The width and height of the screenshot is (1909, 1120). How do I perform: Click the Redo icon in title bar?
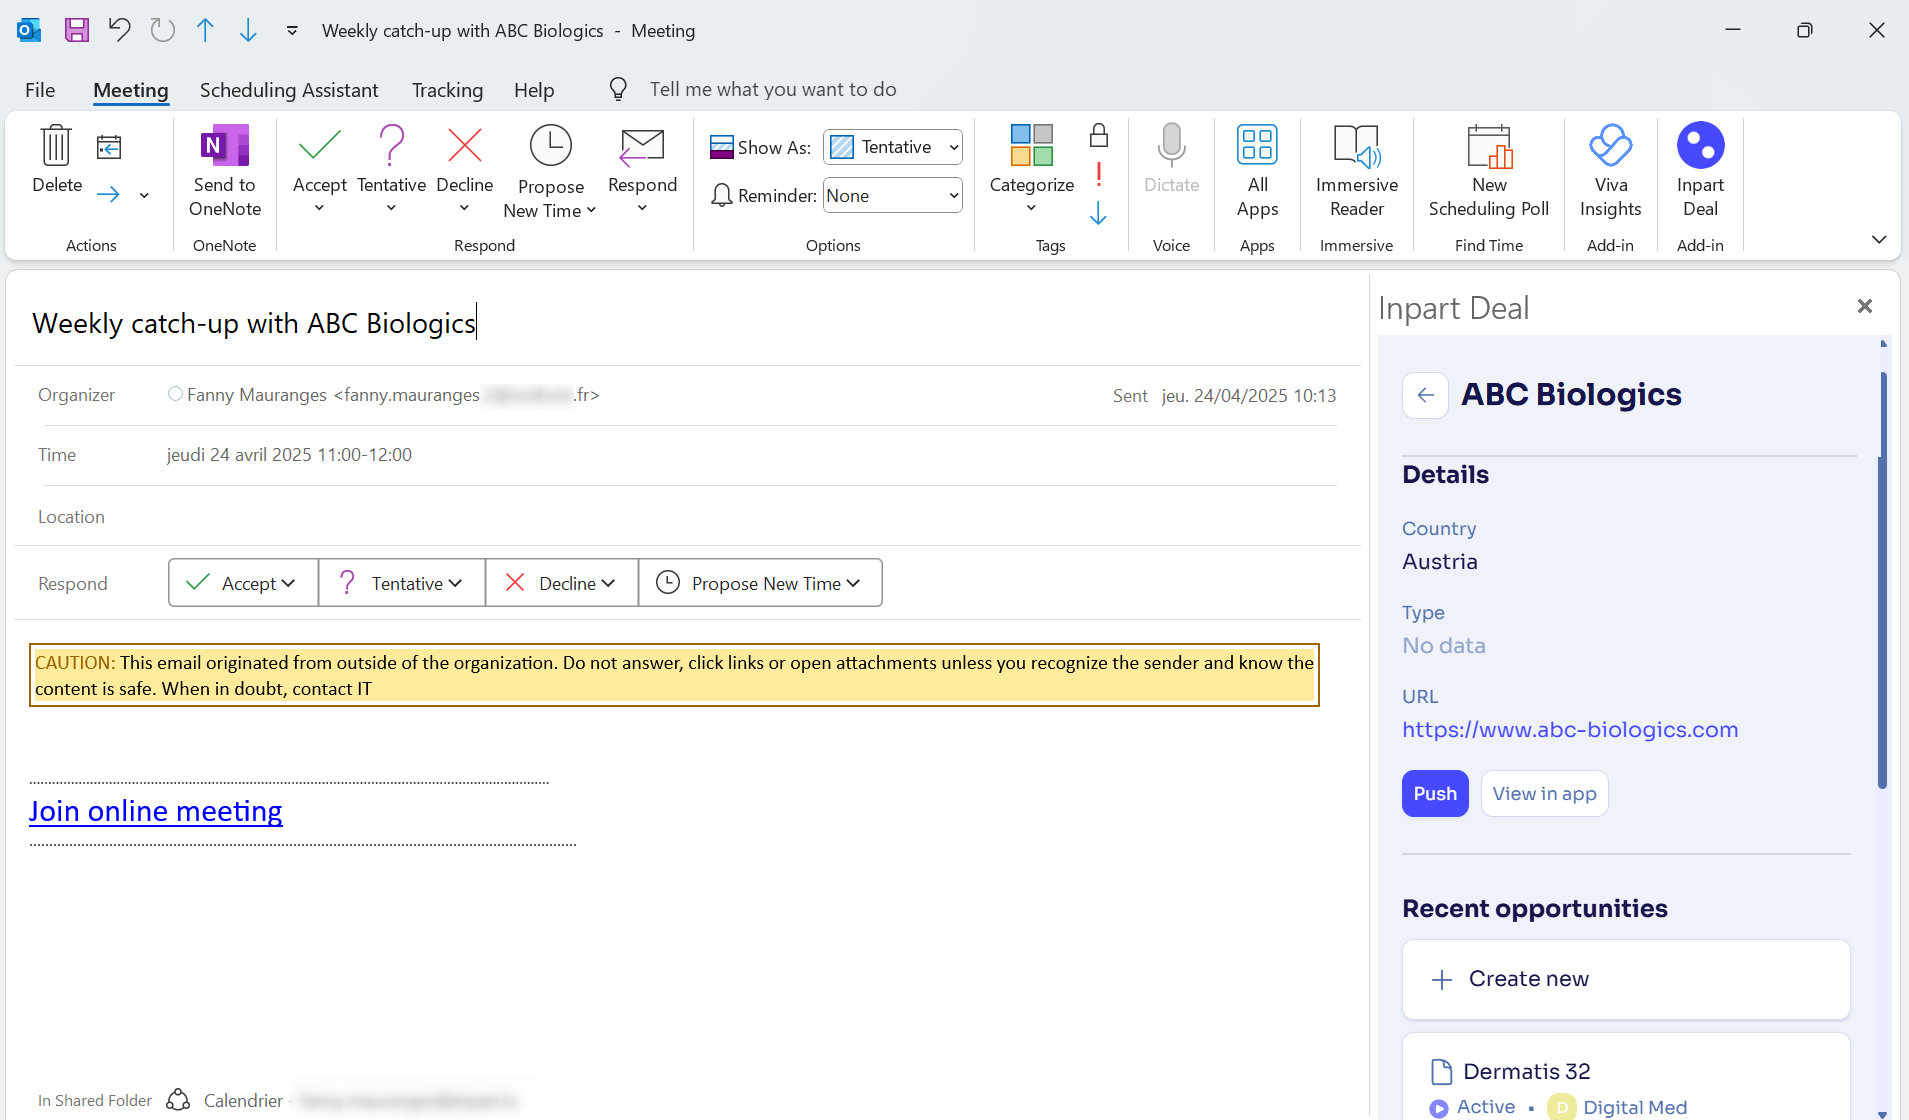(162, 30)
